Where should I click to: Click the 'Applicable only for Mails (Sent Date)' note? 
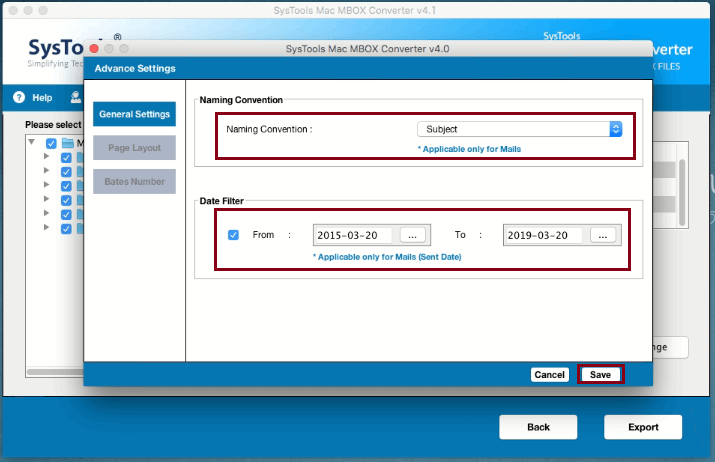pos(387,257)
